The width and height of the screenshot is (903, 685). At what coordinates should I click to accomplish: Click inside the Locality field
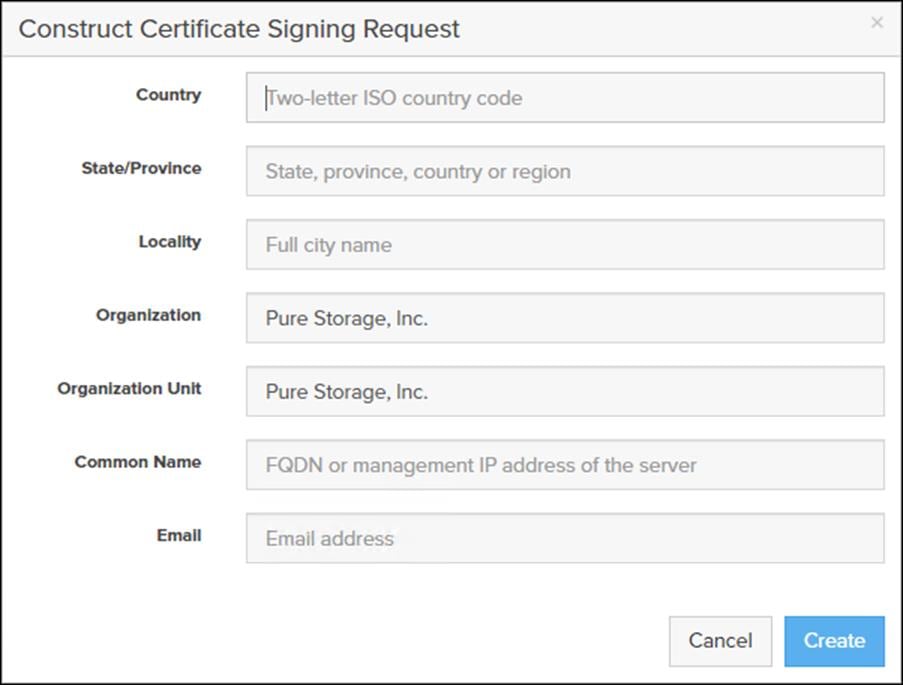[565, 244]
